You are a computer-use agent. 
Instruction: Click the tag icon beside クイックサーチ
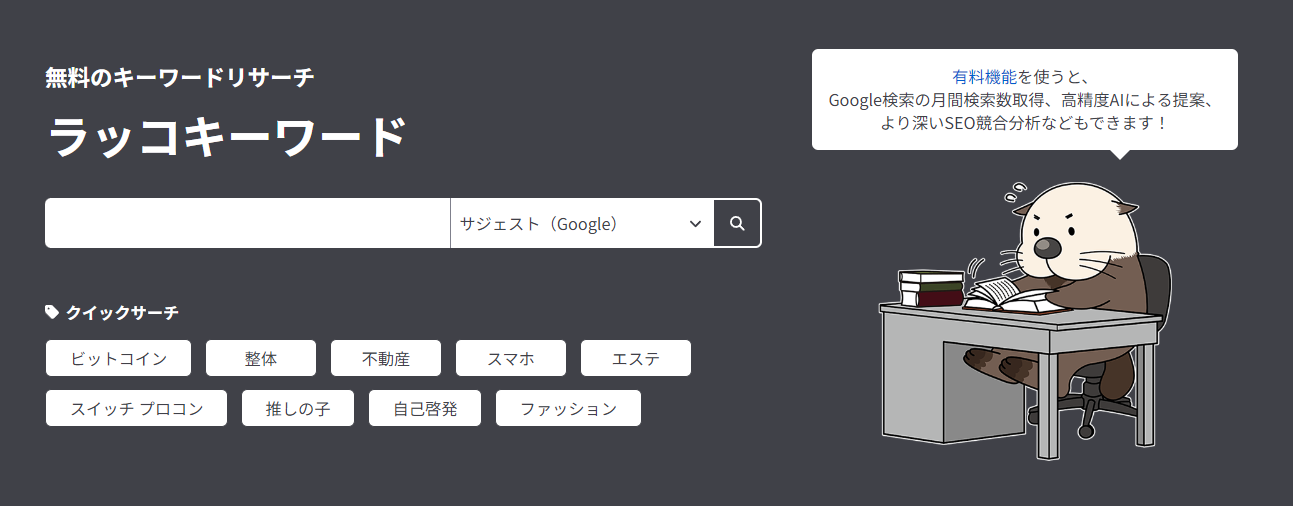pyautogui.click(x=52, y=312)
